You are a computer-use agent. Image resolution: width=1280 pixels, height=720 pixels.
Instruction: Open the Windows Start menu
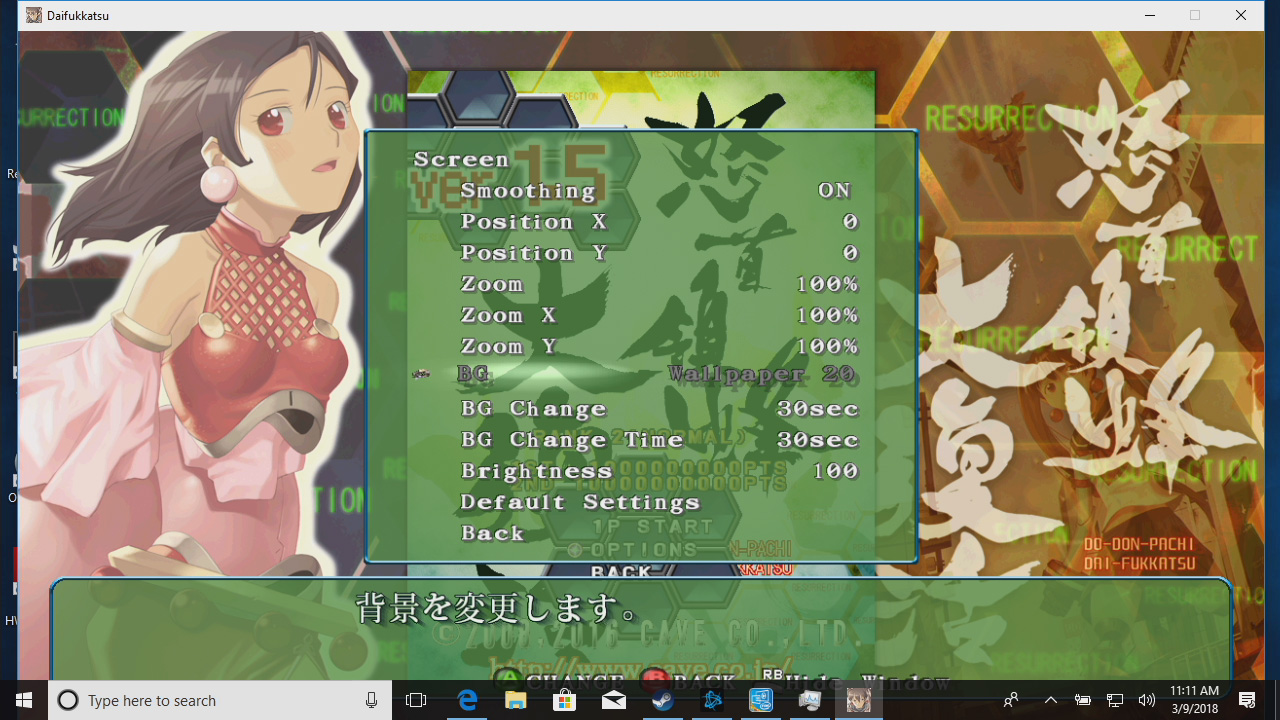(x=24, y=700)
